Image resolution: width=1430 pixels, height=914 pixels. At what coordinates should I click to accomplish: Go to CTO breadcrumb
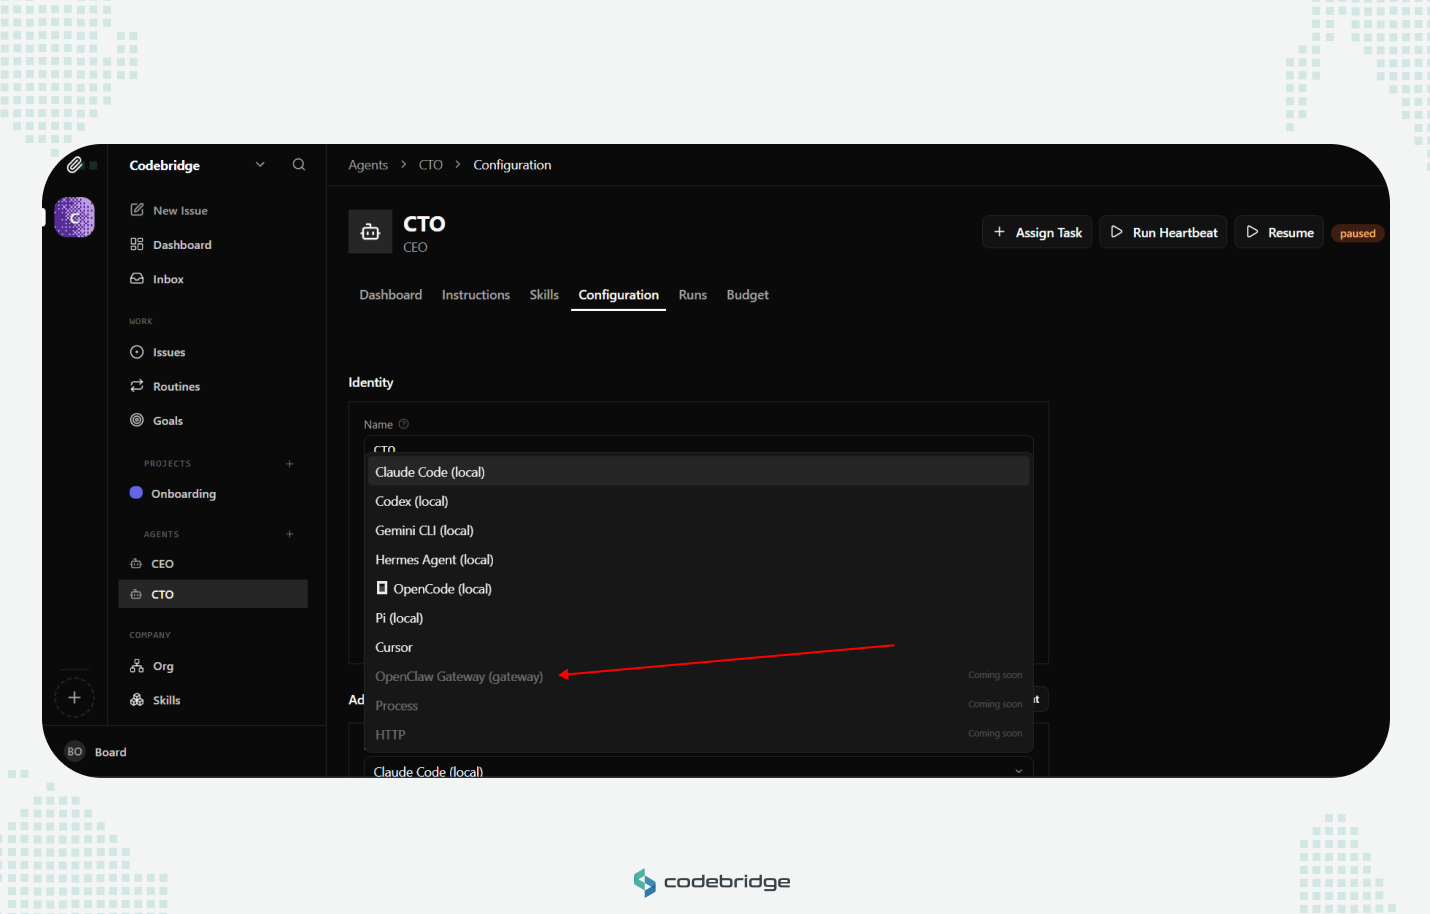(x=431, y=165)
